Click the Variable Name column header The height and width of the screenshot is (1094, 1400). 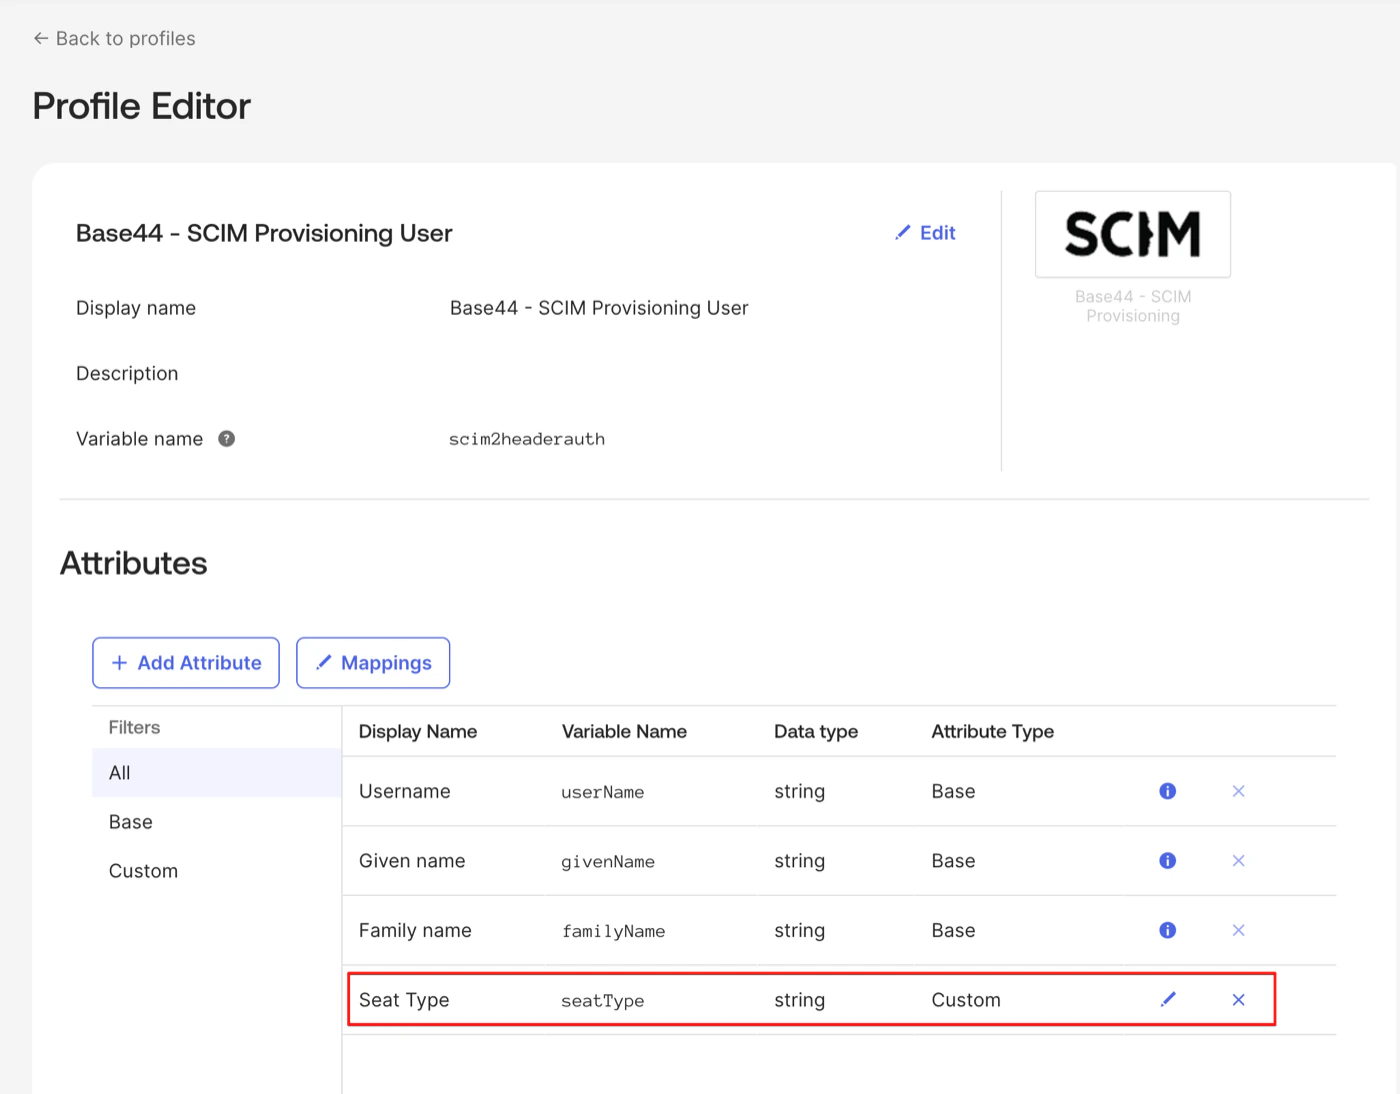pos(624,732)
